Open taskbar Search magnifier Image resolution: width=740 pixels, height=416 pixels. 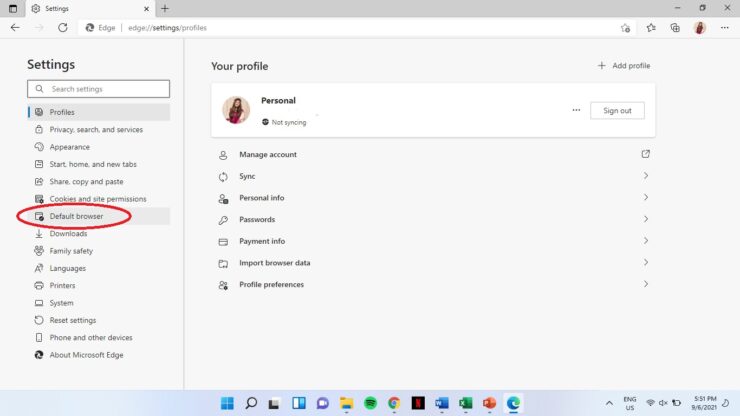251,403
